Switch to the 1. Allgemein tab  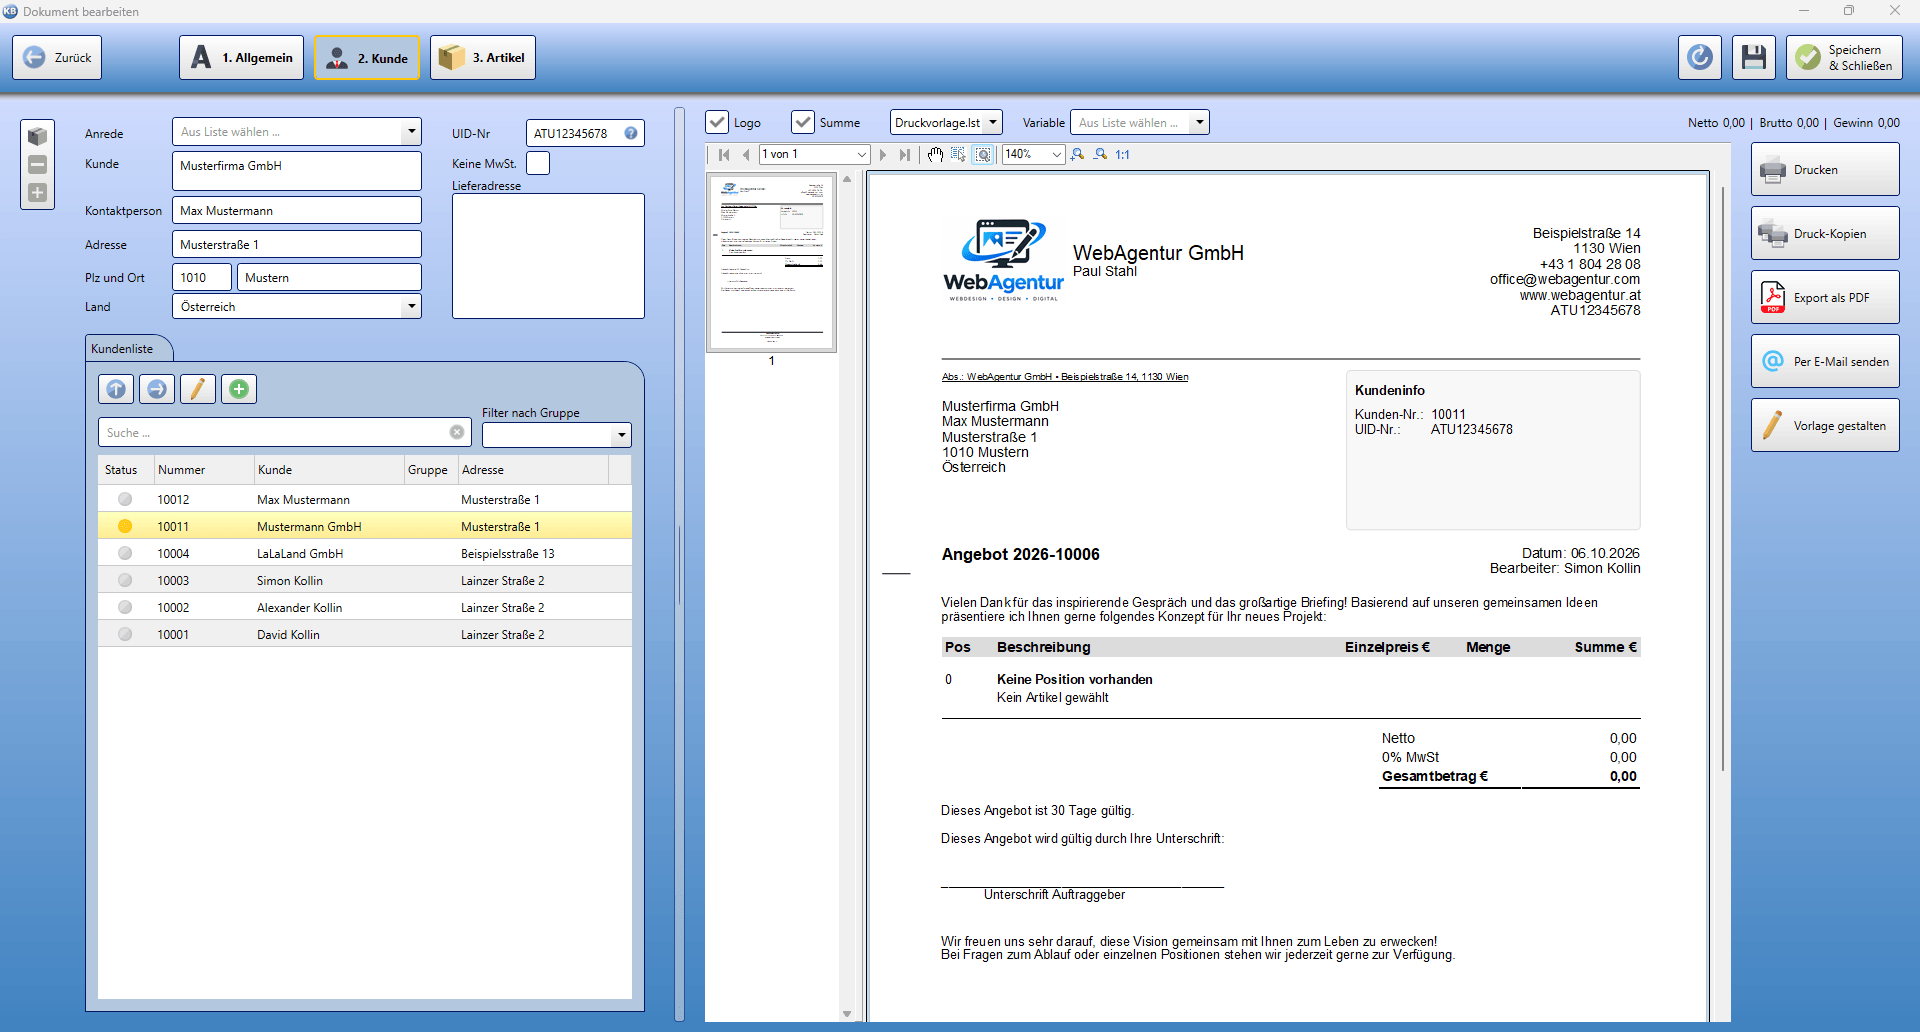243,57
